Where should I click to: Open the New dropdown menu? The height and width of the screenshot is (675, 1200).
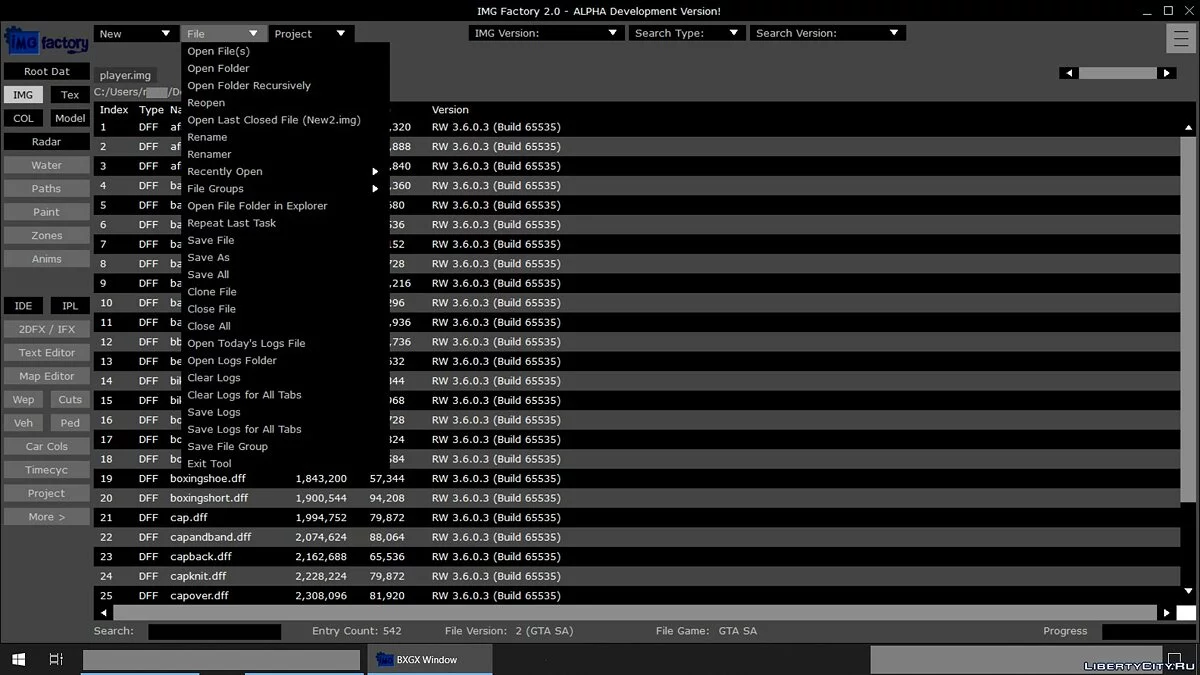(136, 34)
